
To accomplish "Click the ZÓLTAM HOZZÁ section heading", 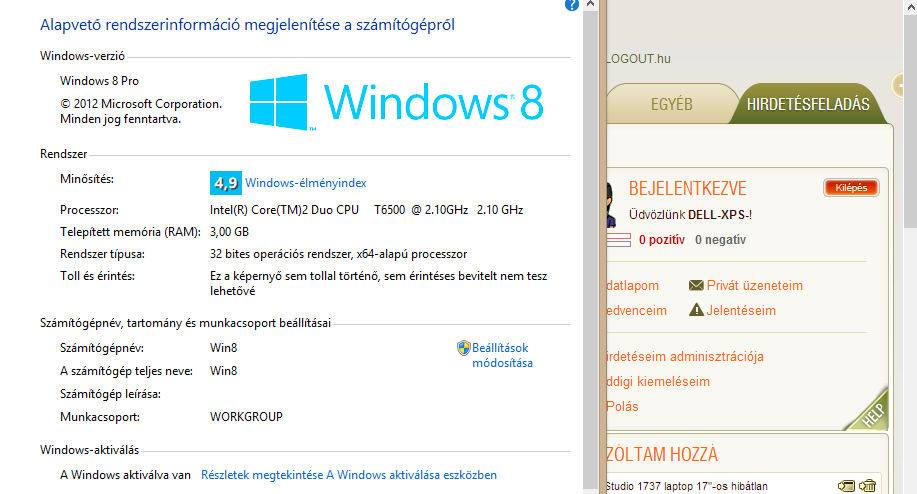I will click(662, 454).
